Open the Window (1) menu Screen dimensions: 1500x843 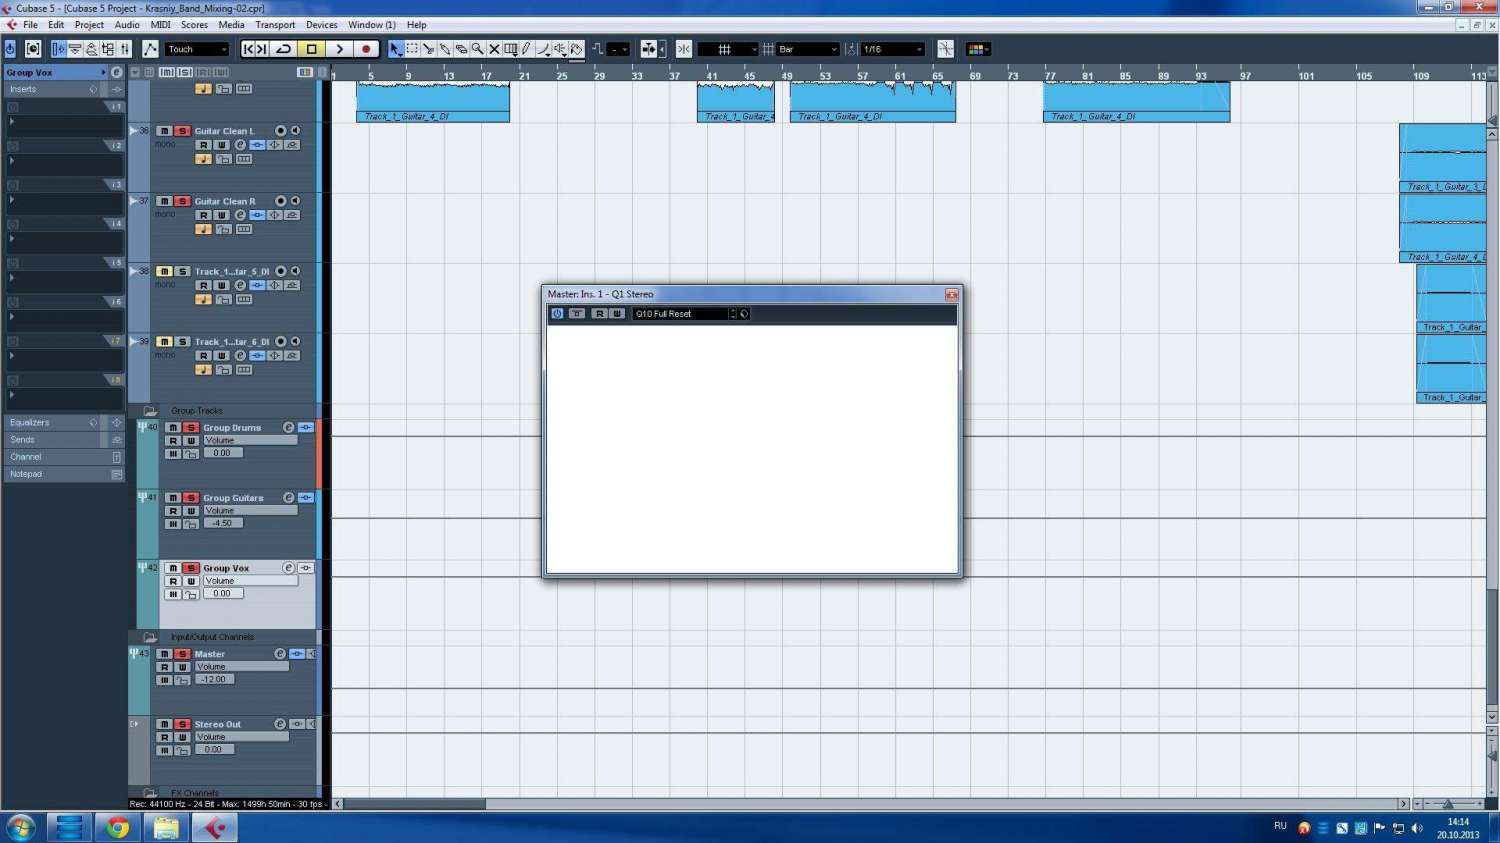(372, 25)
